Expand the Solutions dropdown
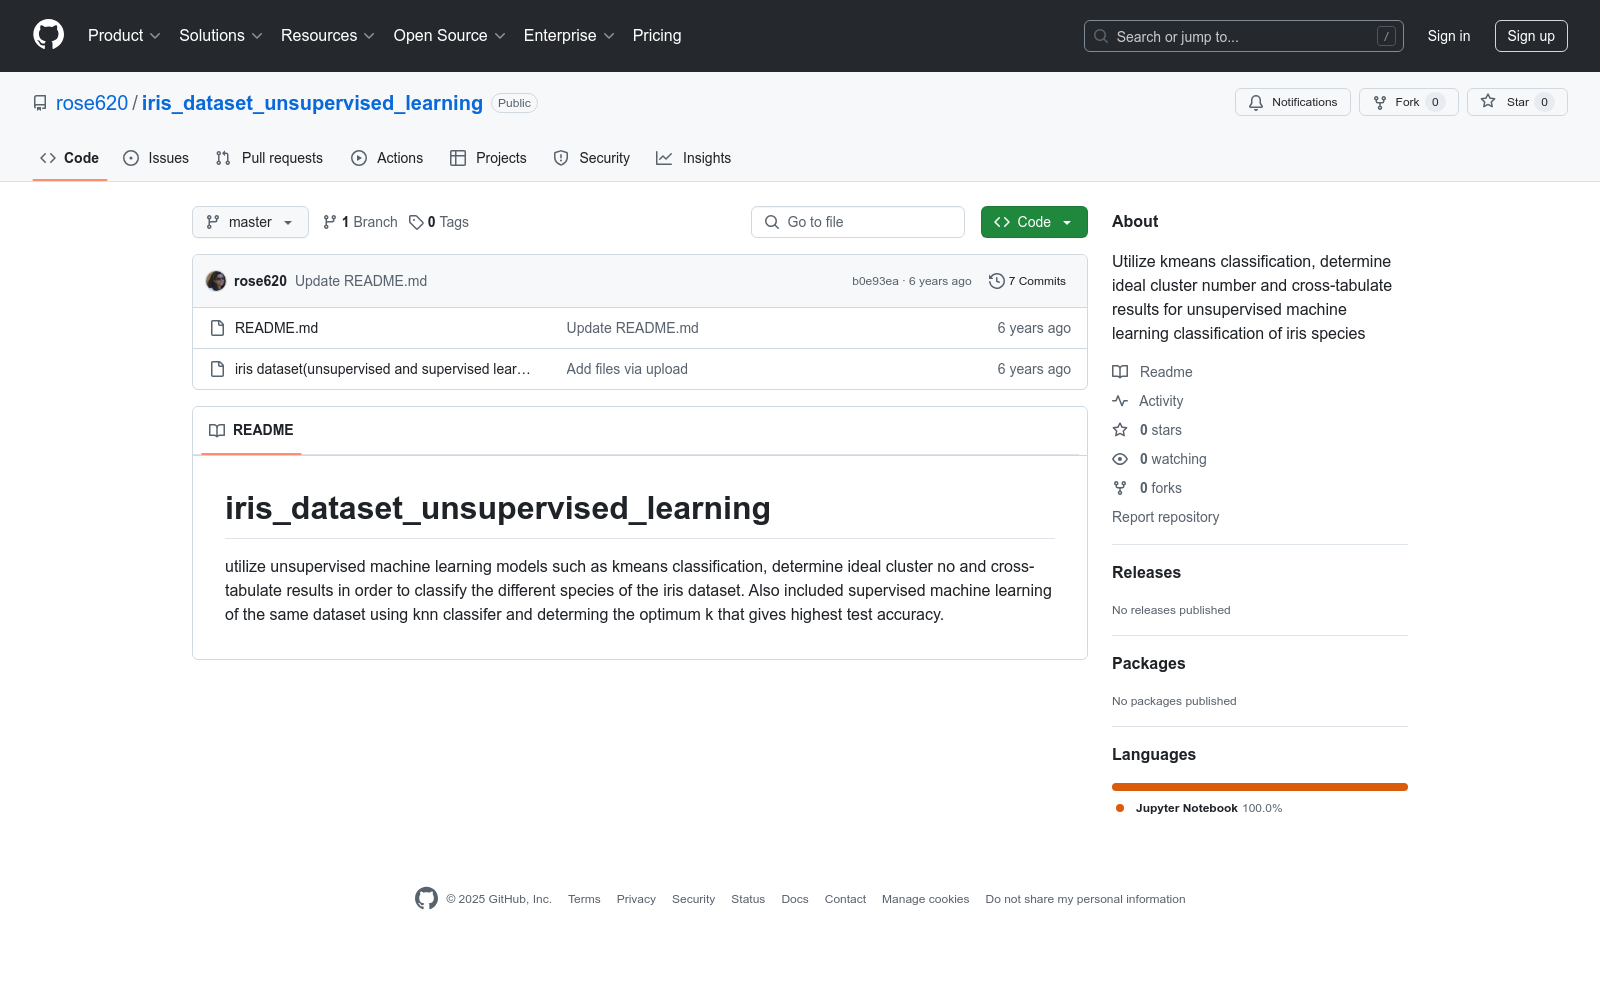 tap(221, 36)
